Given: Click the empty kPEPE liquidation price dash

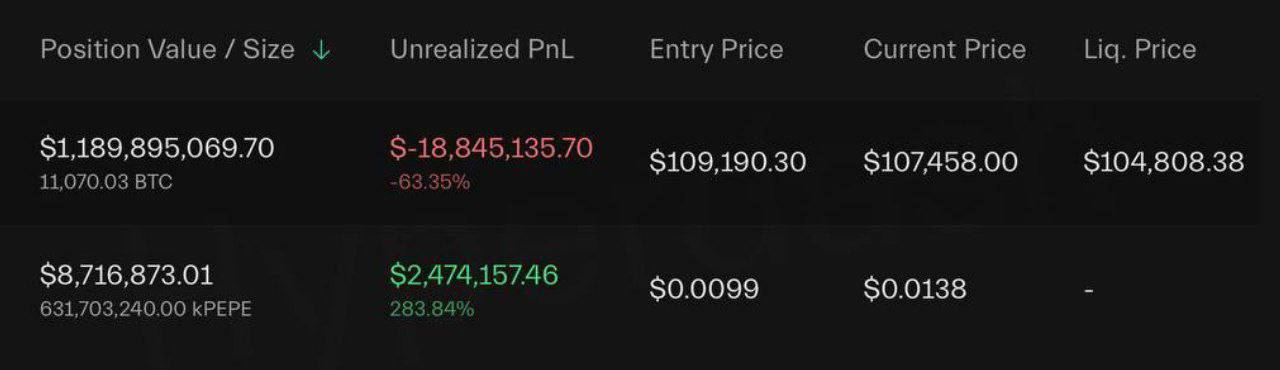Looking at the screenshot, I should click(x=1089, y=290).
